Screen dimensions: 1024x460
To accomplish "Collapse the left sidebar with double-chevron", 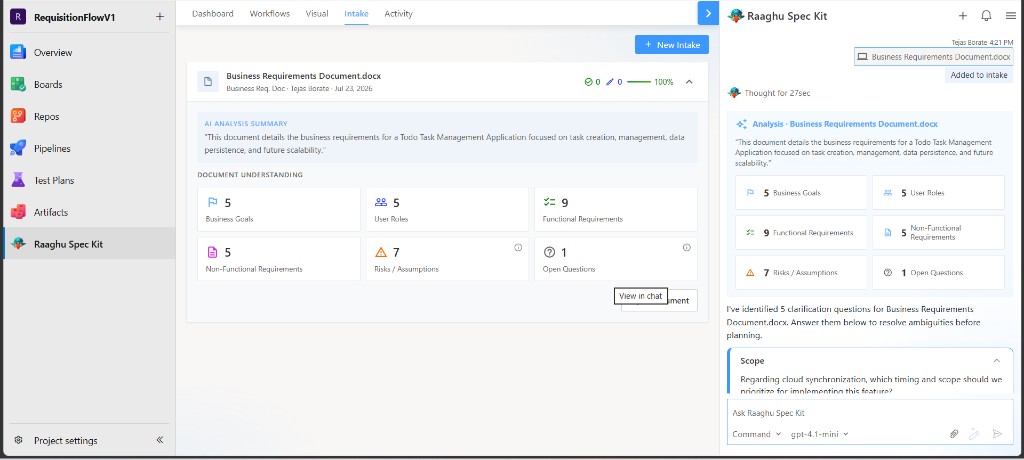I will pyautogui.click(x=159, y=440).
